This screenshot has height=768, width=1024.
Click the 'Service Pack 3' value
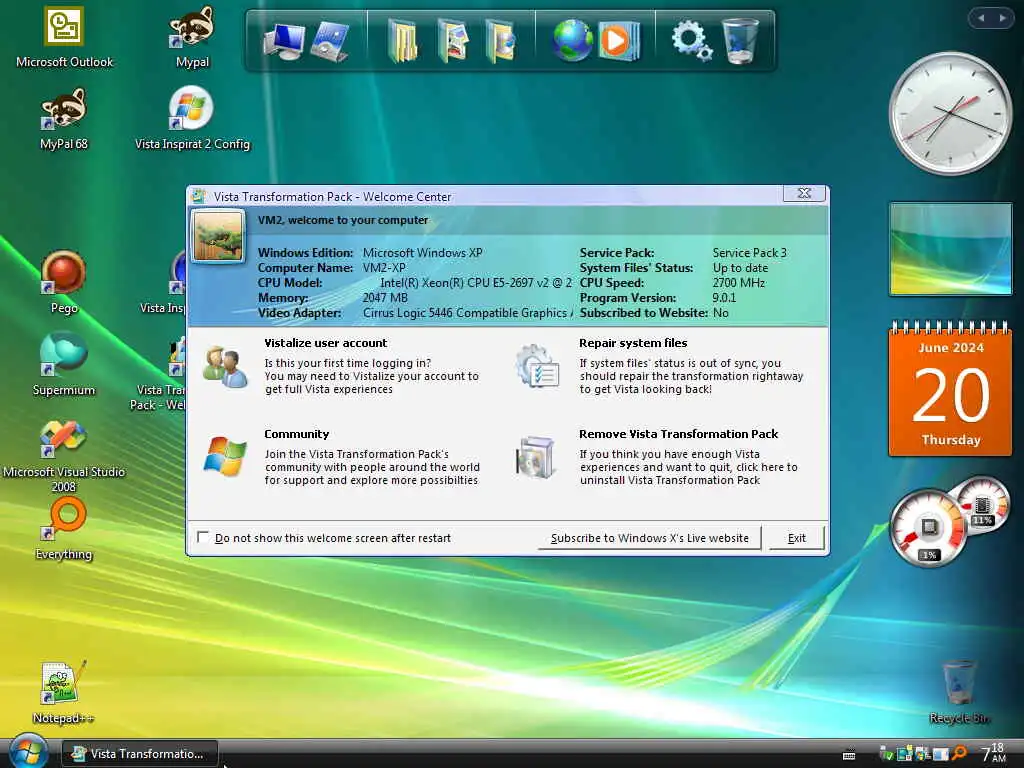749,253
